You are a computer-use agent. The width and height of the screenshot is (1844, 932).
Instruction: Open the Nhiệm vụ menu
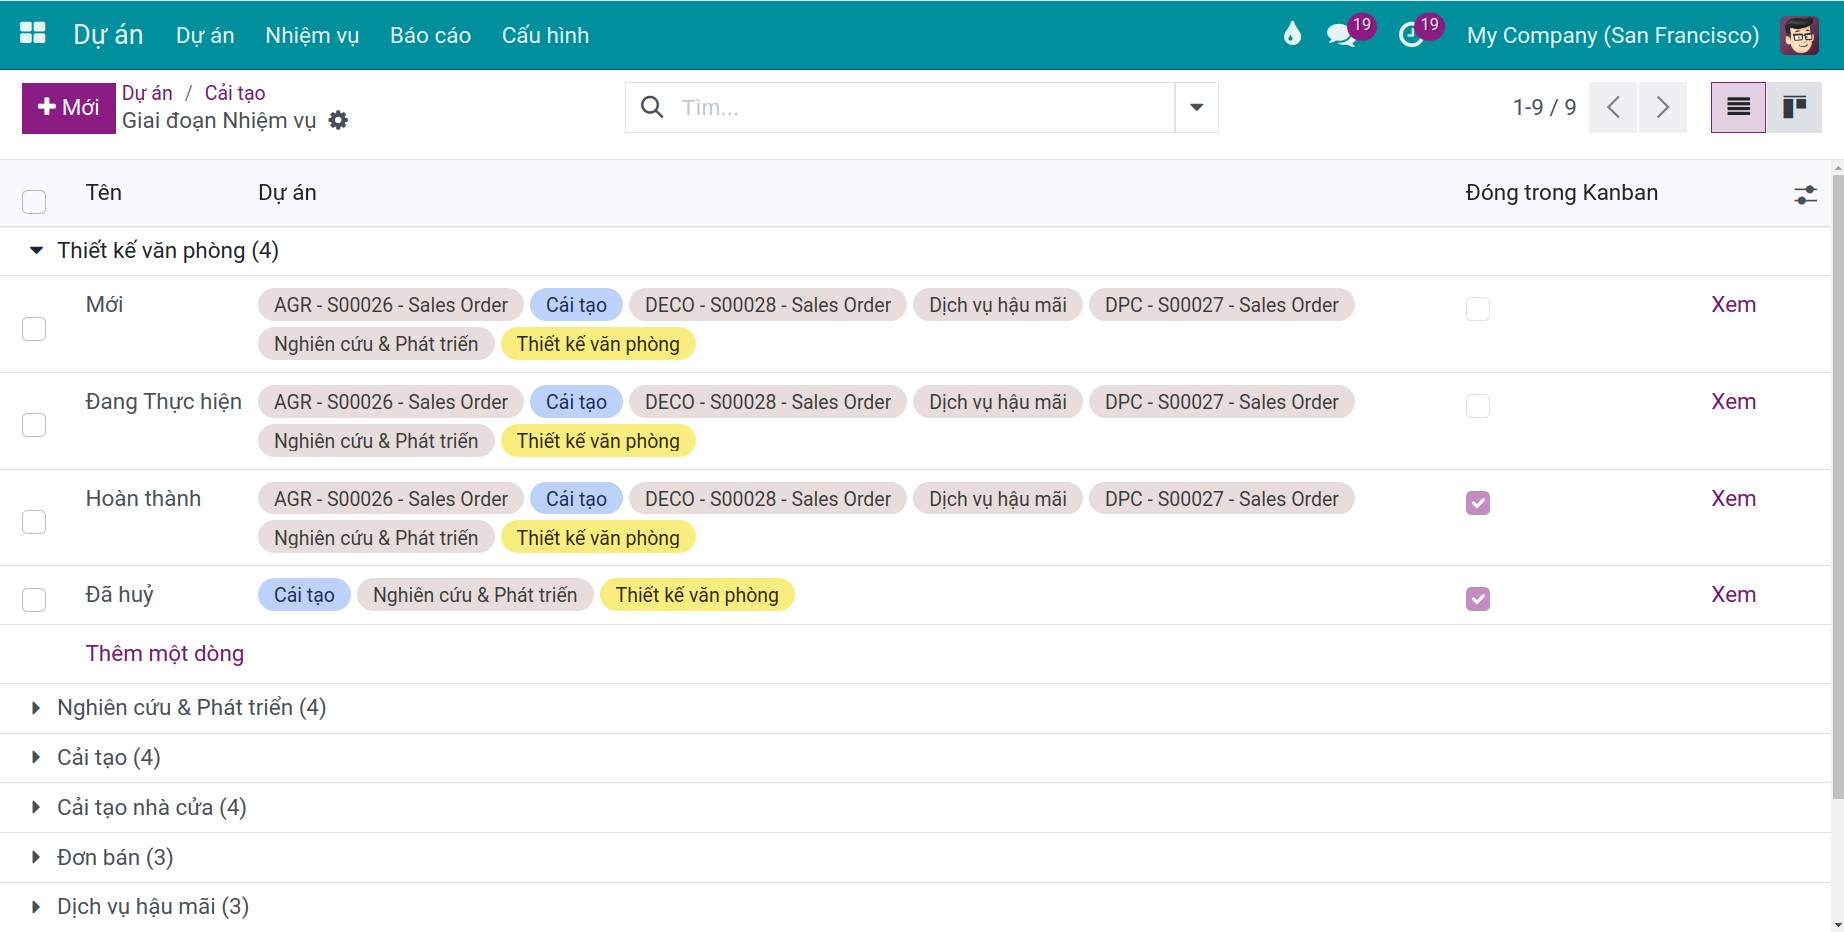click(312, 35)
